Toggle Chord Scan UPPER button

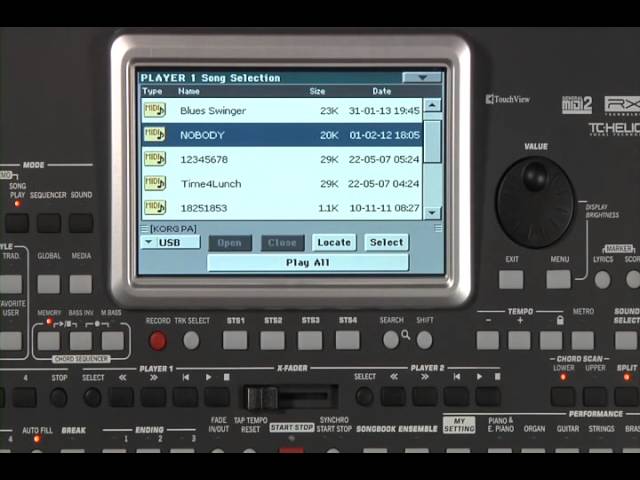tap(595, 396)
